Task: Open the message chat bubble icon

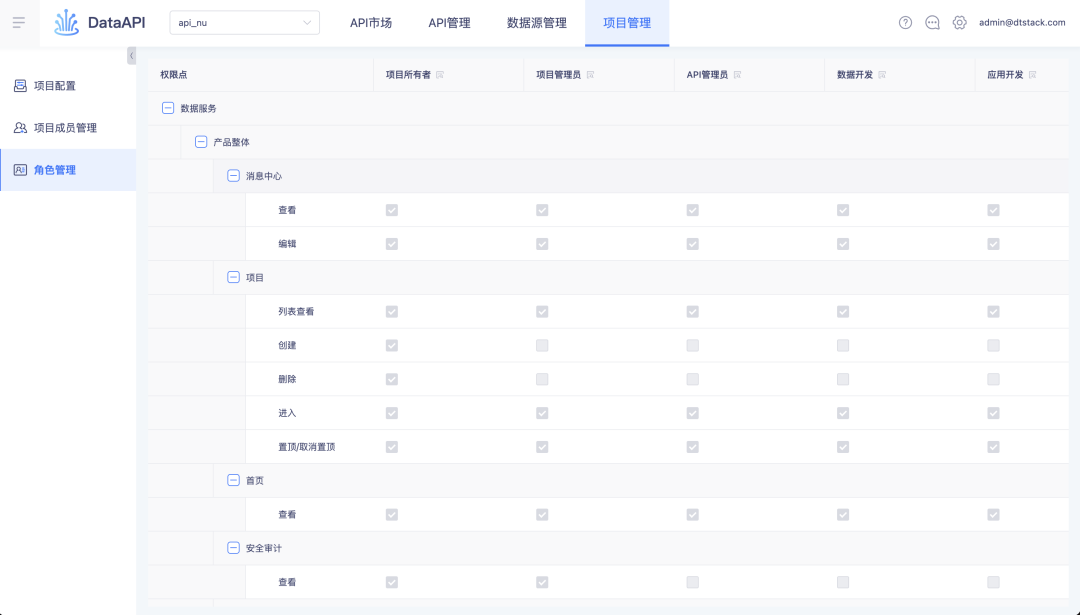Action: [x=932, y=22]
